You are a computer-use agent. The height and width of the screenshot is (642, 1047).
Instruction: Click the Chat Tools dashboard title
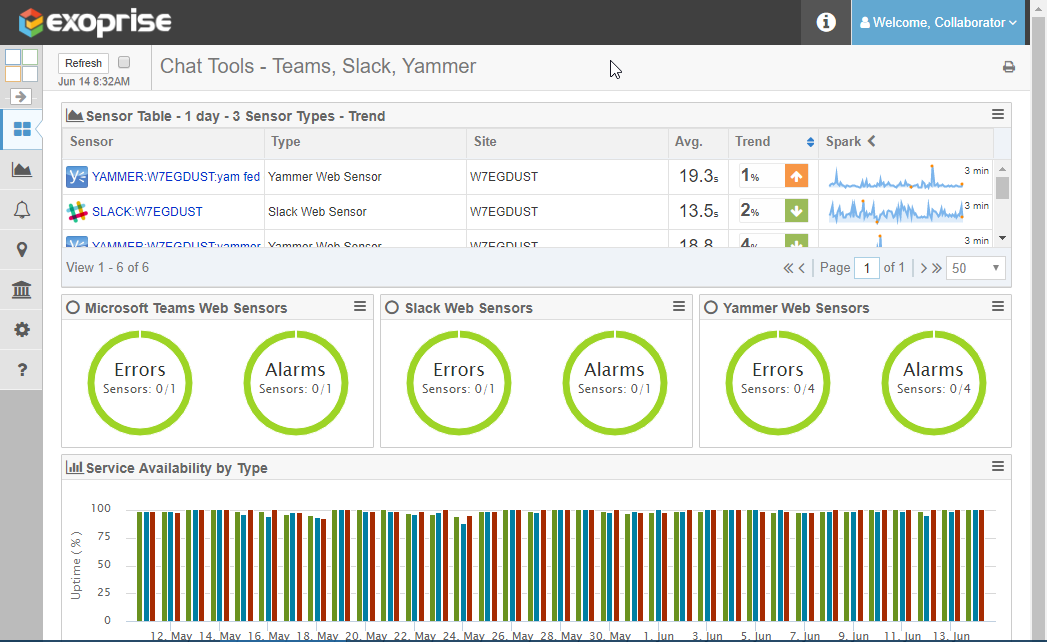(x=318, y=66)
